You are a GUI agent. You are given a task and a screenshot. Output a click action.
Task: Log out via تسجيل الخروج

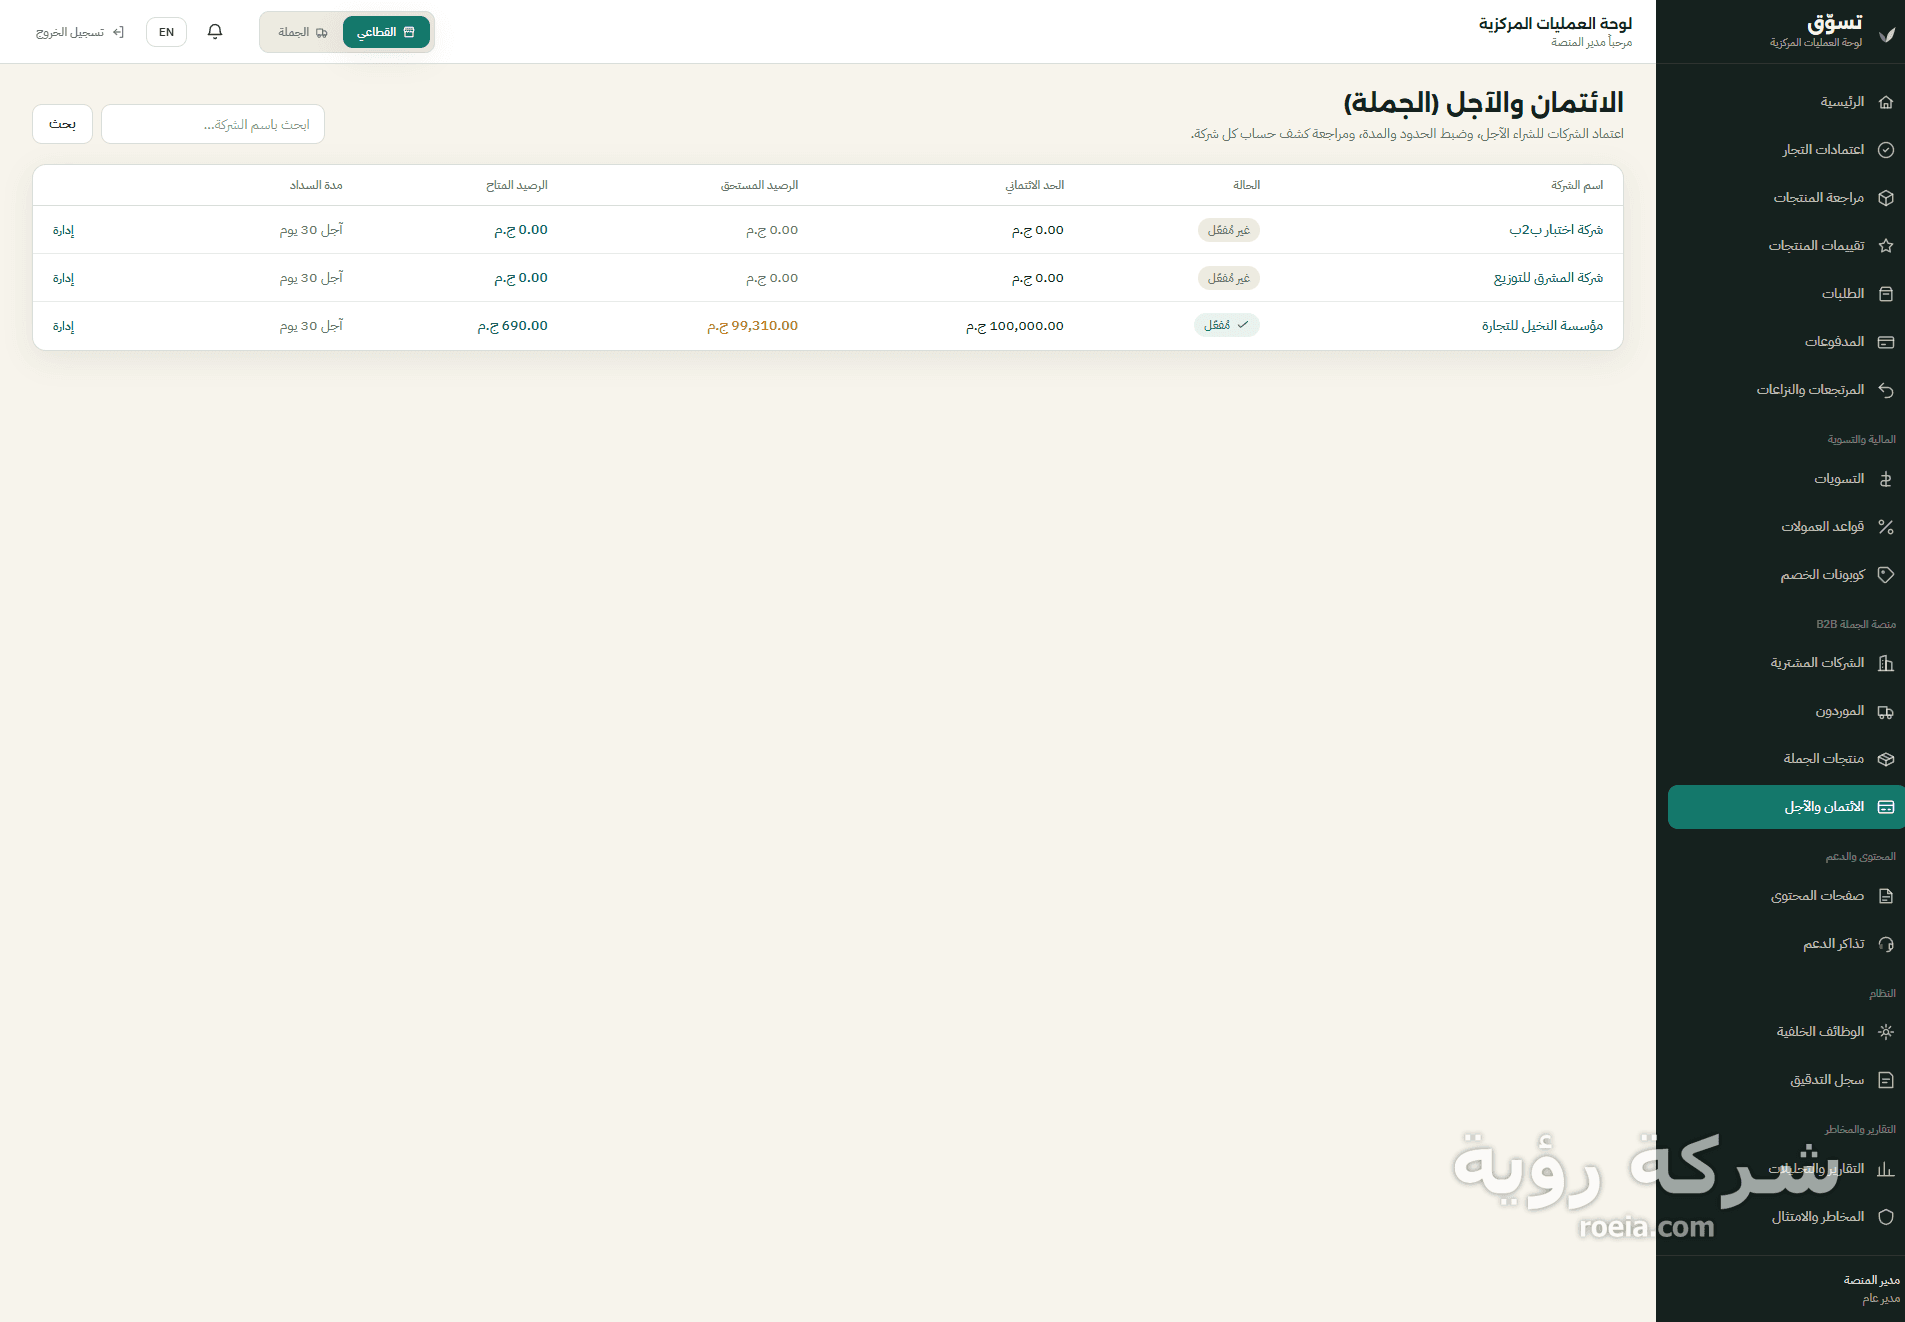point(79,32)
